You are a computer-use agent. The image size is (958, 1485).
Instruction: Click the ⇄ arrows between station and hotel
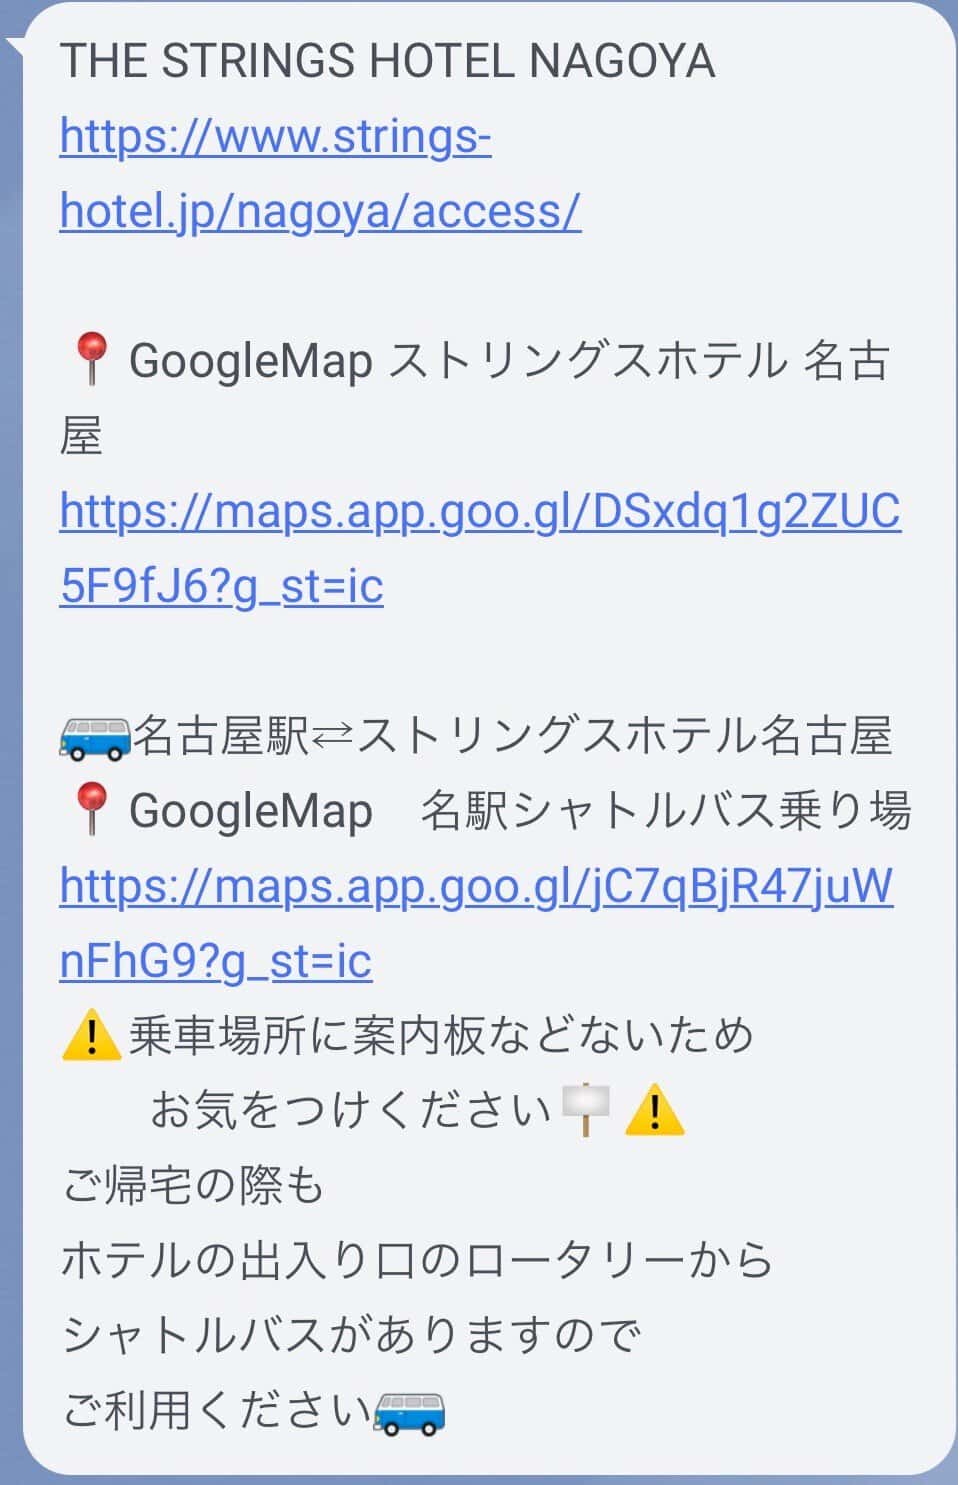pyautogui.click(x=332, y=738)
